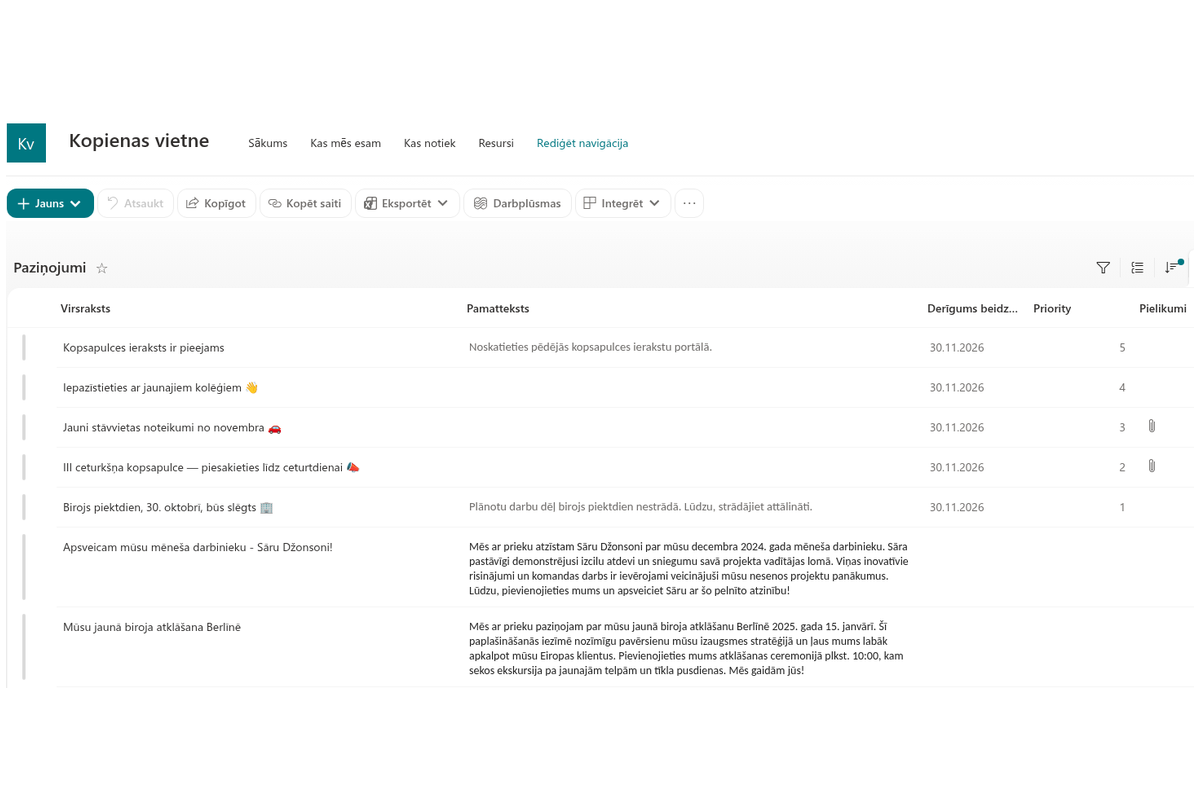The height and width of the screenshot is (800, 1200).
Task: Open item Mūsu jaunā biroja atklāšana Berlīnē
Action: (x=151, y=627)
